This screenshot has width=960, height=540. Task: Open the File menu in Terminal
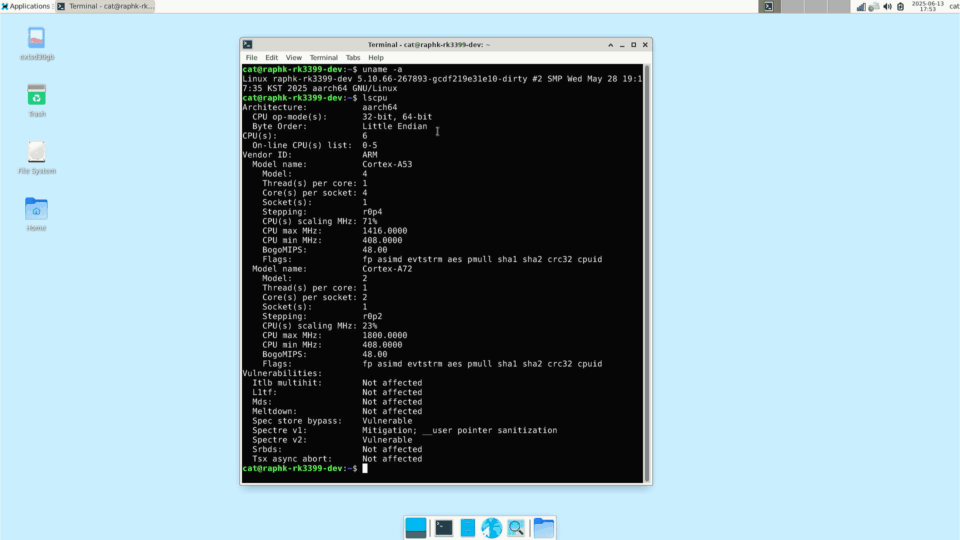[252, 58]
